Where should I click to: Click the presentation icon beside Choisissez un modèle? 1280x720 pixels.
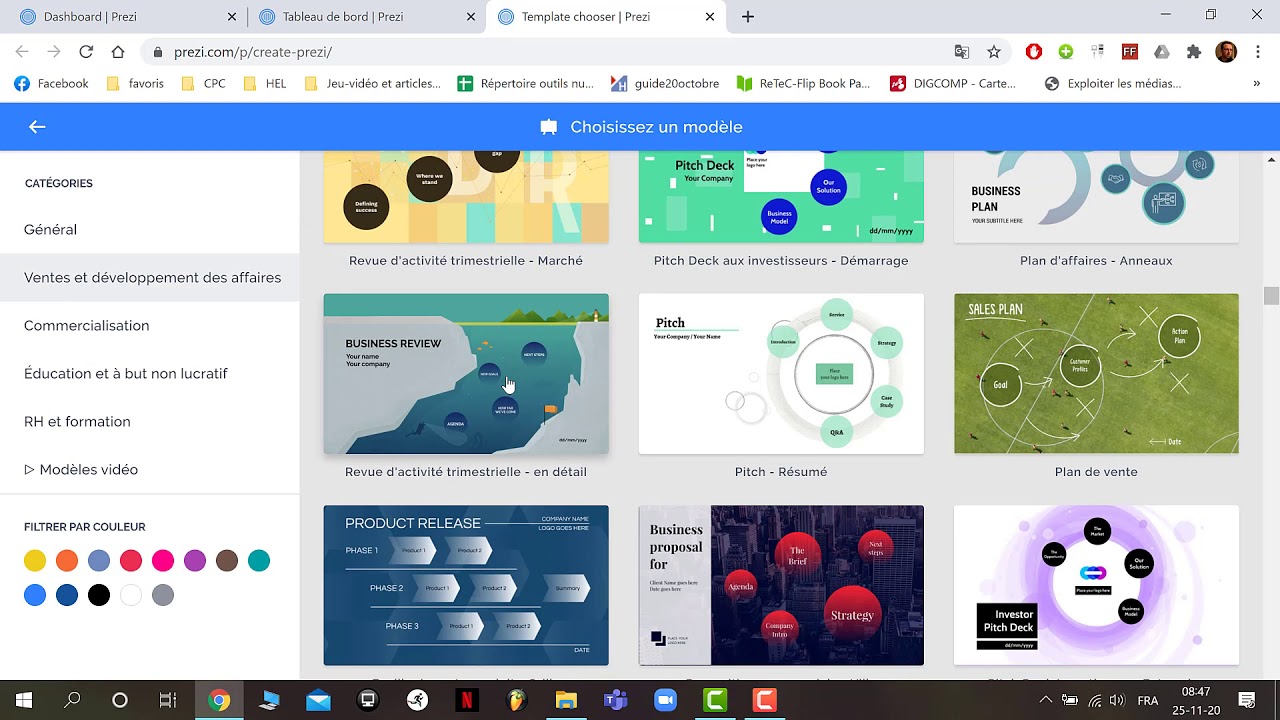[x=548, y=127]
